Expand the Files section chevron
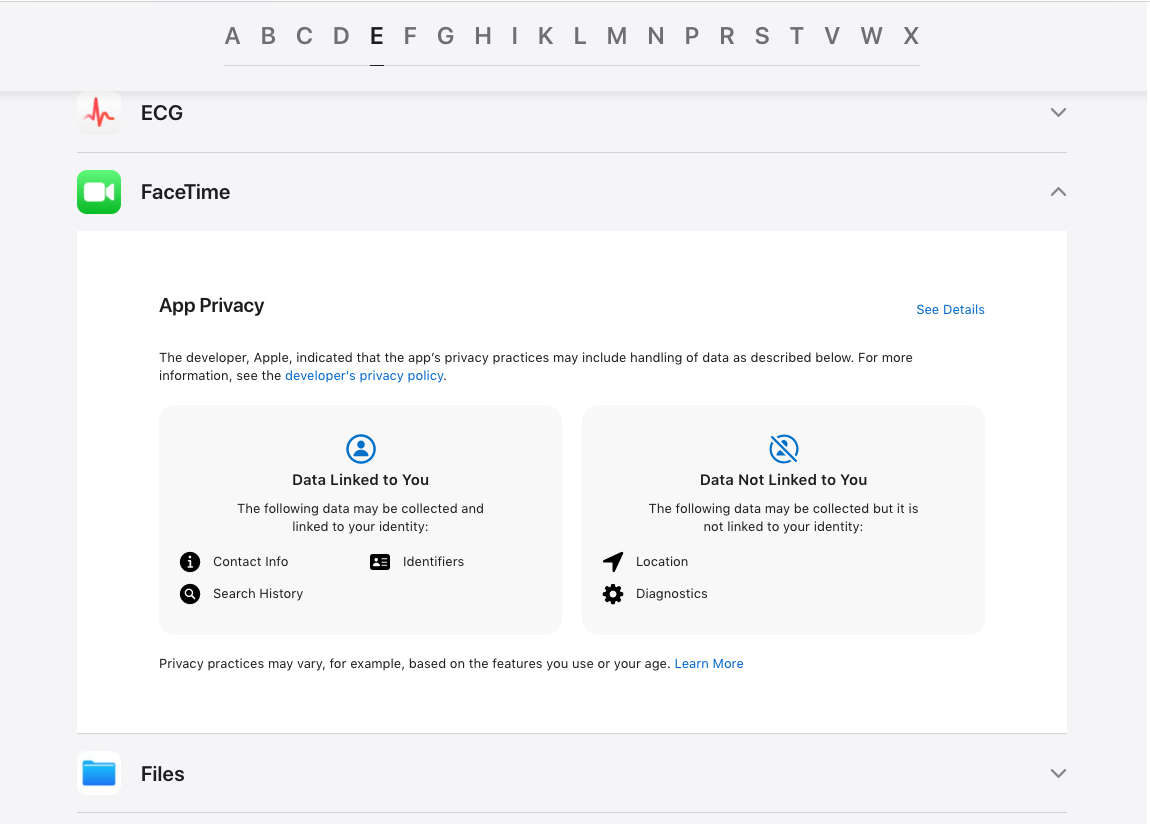 [x=1058, y=773]
